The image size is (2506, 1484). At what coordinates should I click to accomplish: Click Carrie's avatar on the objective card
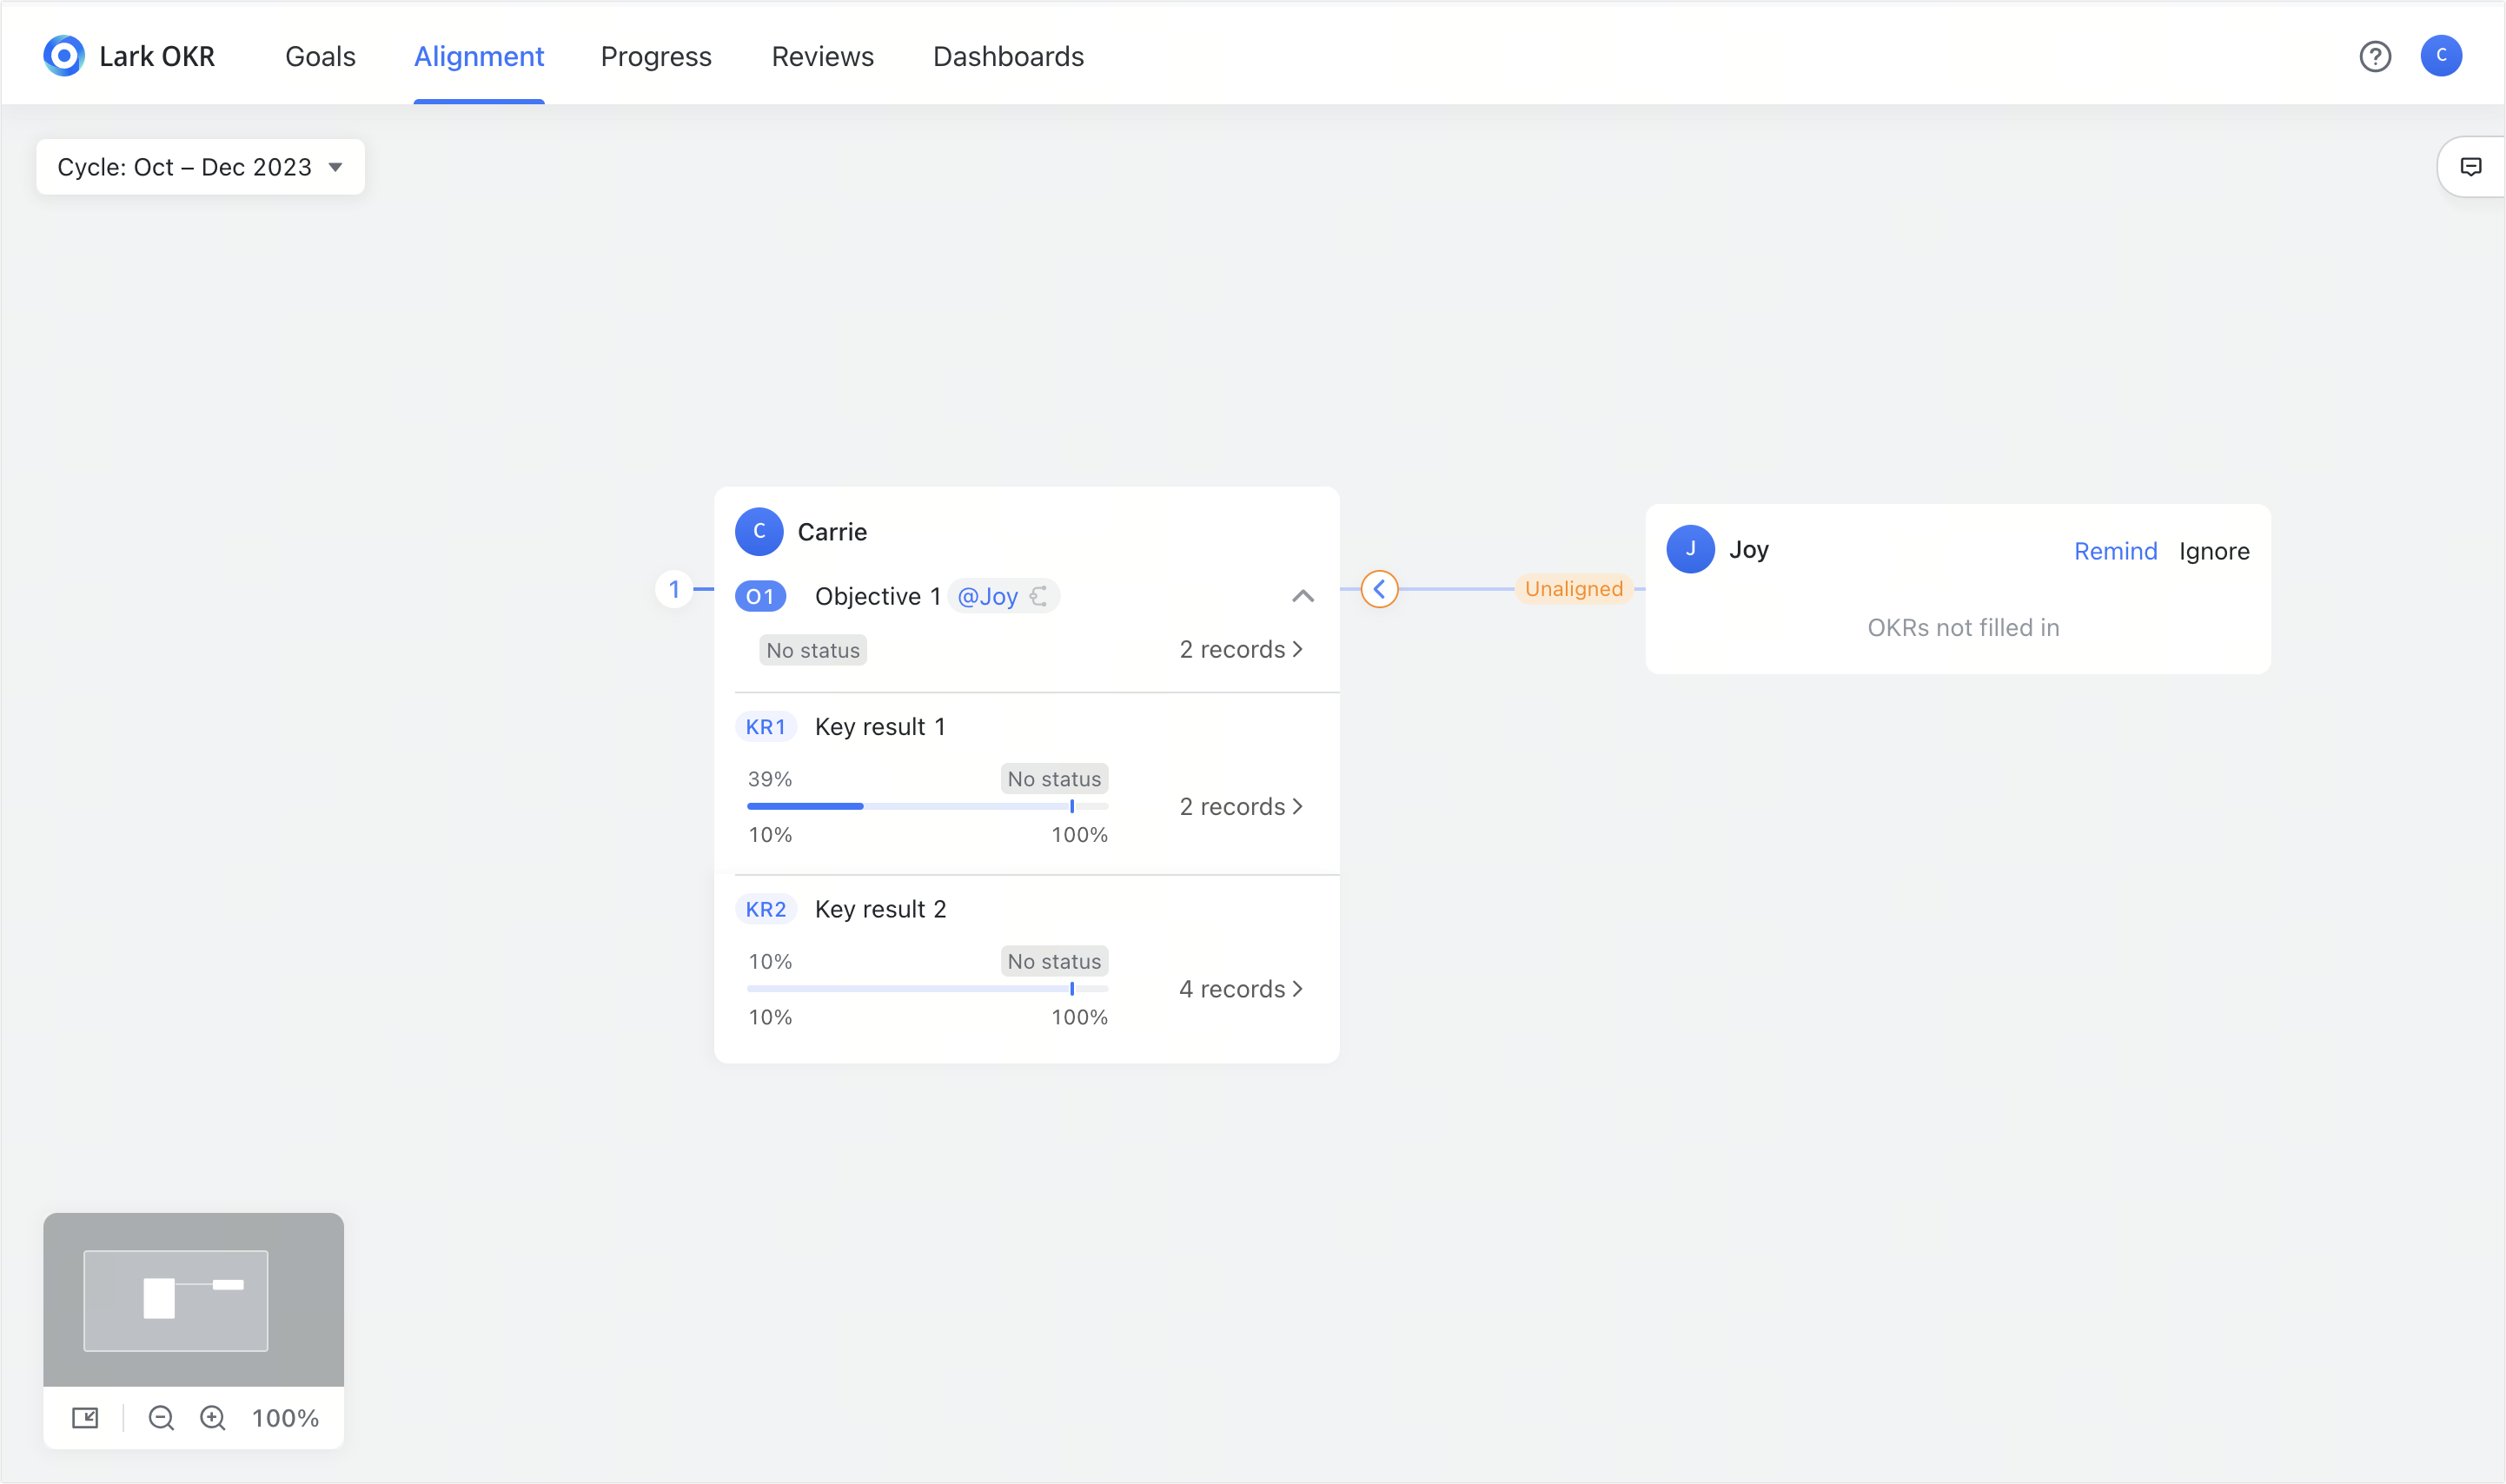click(x=759, y=531)
